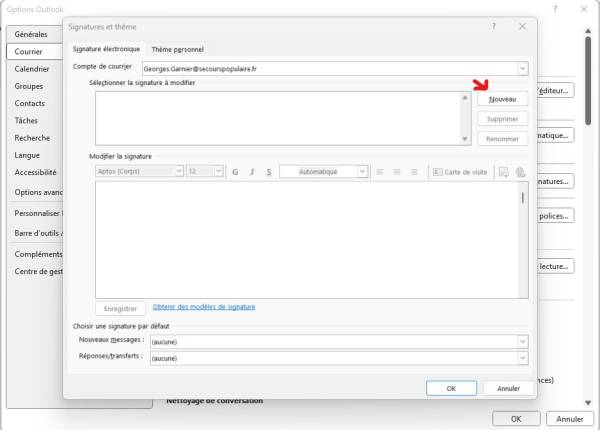Click Annuler in Options Outlook window

pyautogui.click(x=570, y=419)
